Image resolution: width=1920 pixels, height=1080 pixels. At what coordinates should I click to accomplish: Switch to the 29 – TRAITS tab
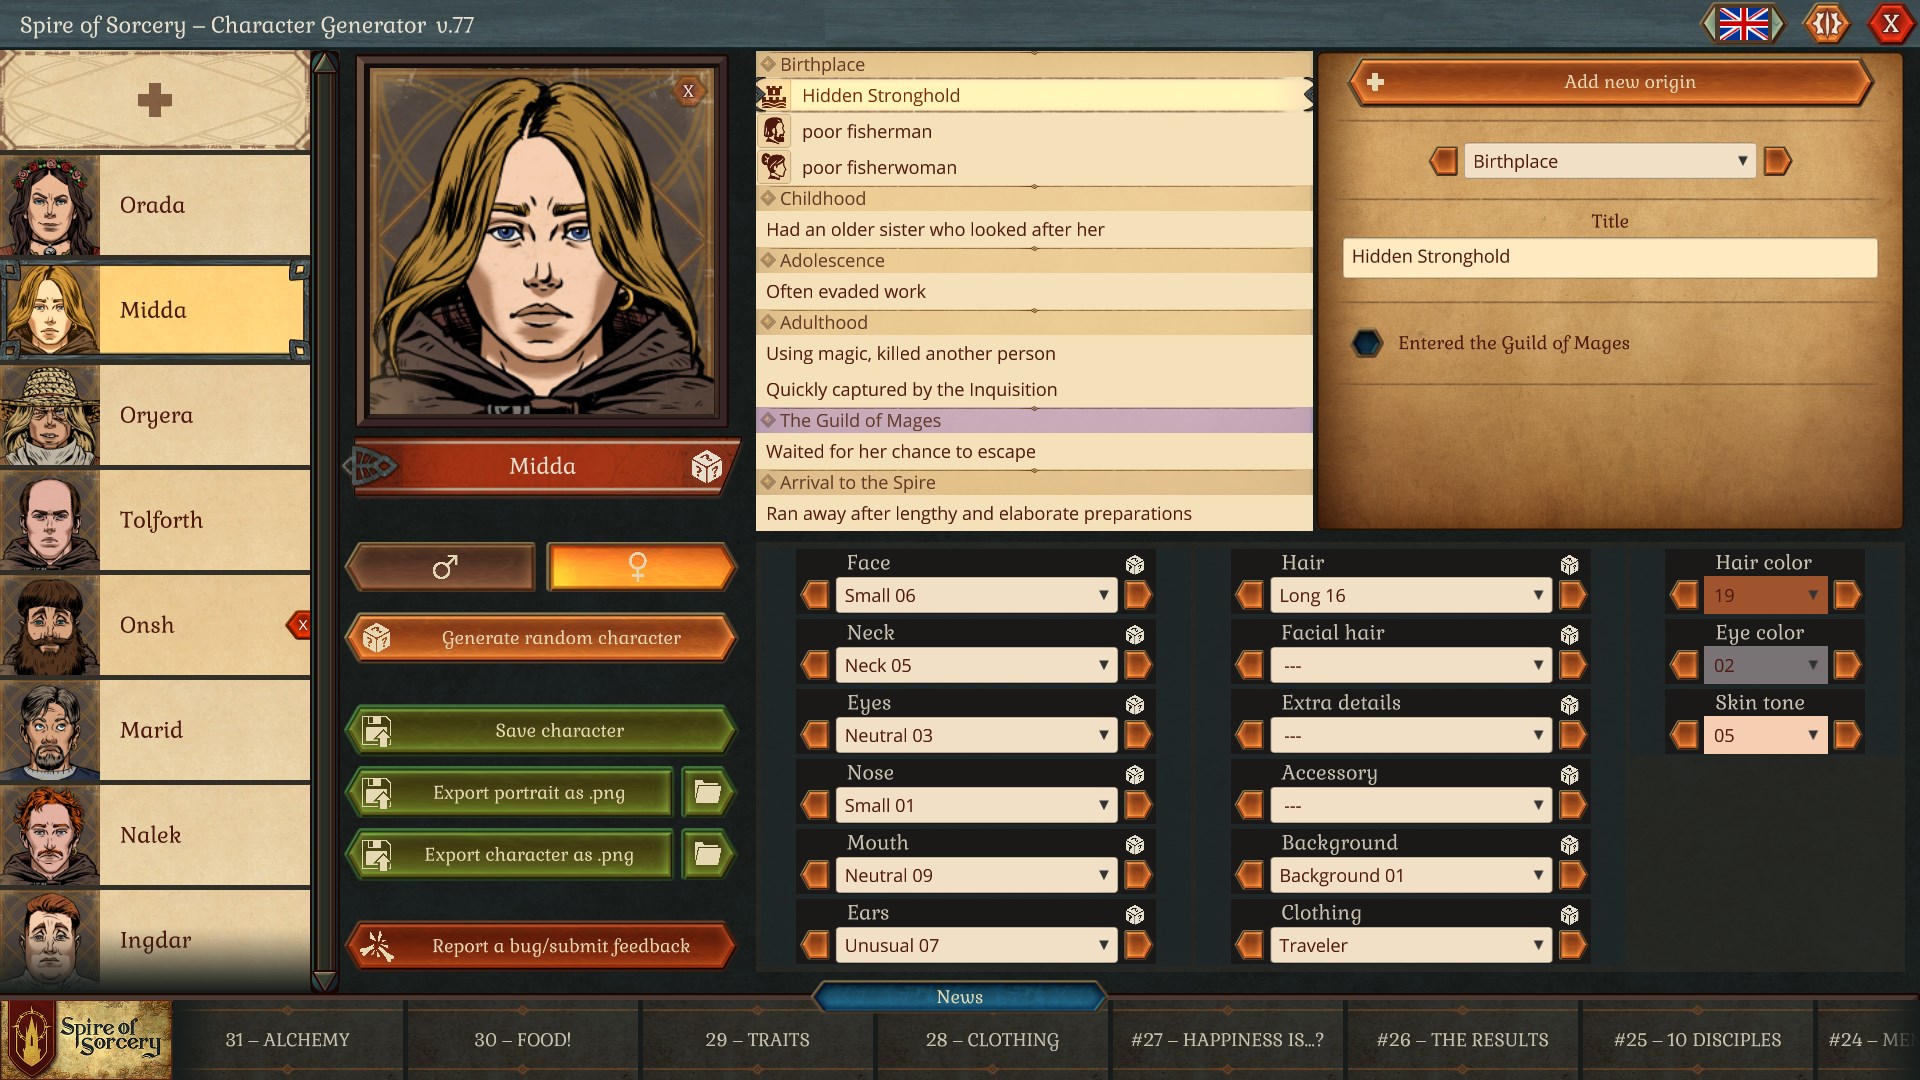pyautogui.click(x=756, y=1040)
